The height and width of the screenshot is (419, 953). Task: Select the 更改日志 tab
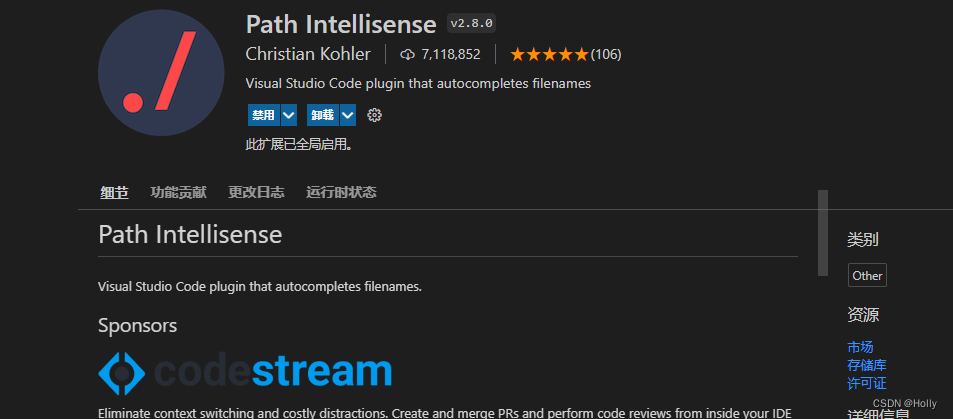(x=256, y=192)
